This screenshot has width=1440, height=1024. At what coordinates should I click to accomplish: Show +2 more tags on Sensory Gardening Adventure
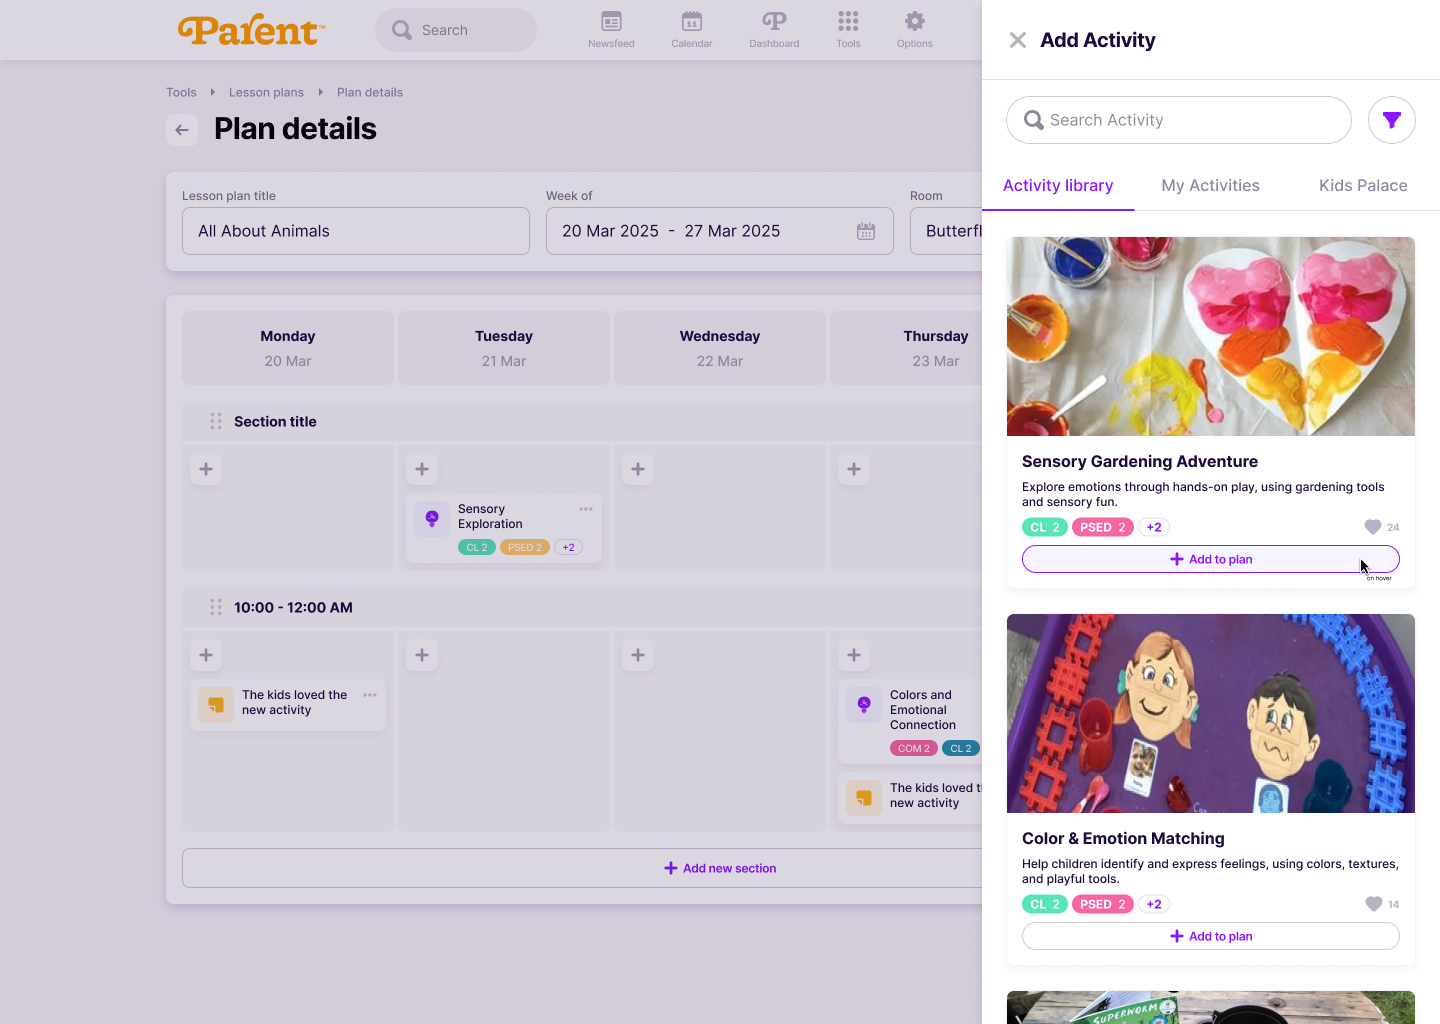(1154, 527)
